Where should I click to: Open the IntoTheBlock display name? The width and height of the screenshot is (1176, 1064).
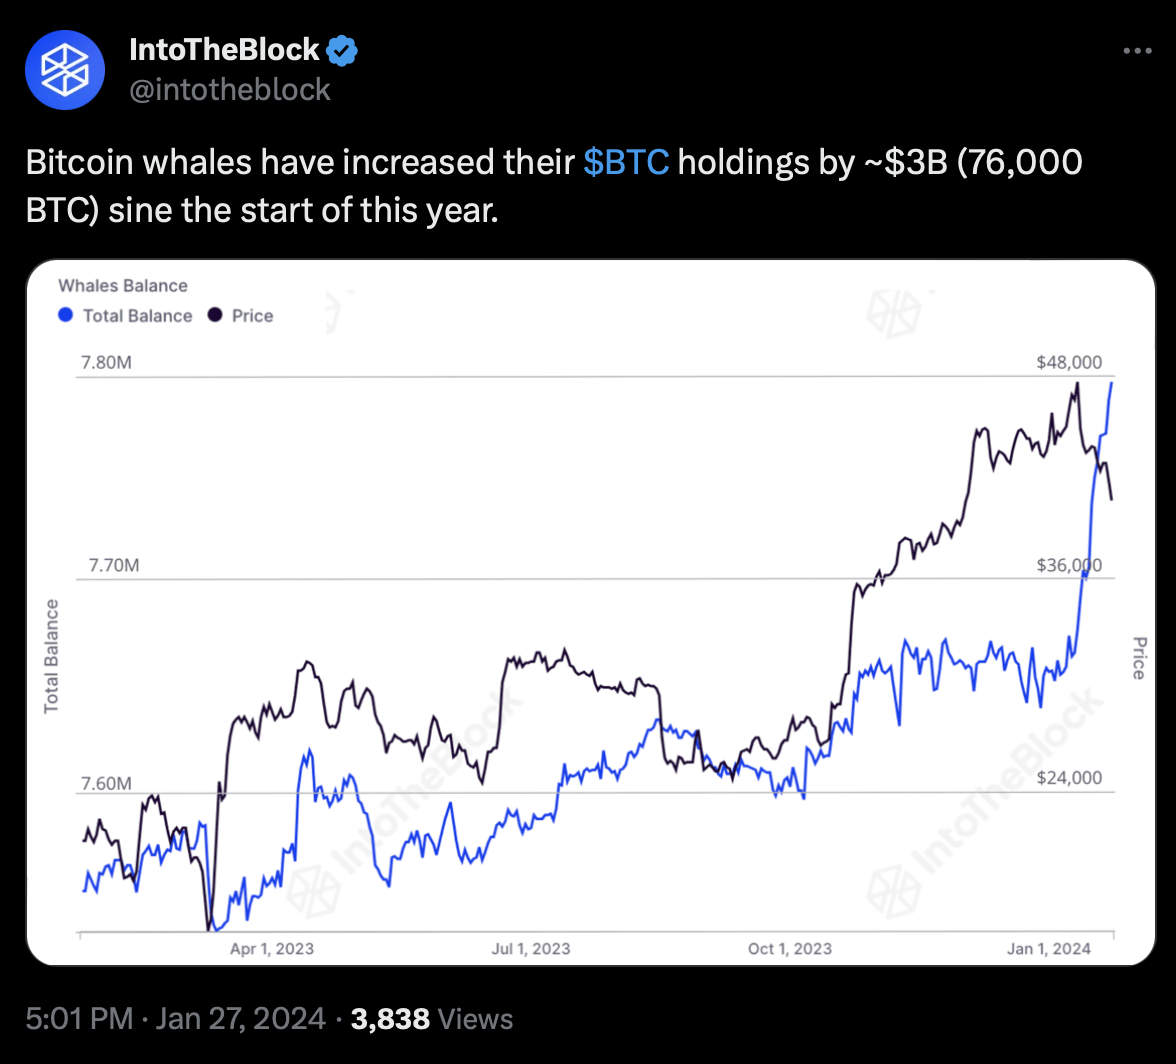point(224,49)
